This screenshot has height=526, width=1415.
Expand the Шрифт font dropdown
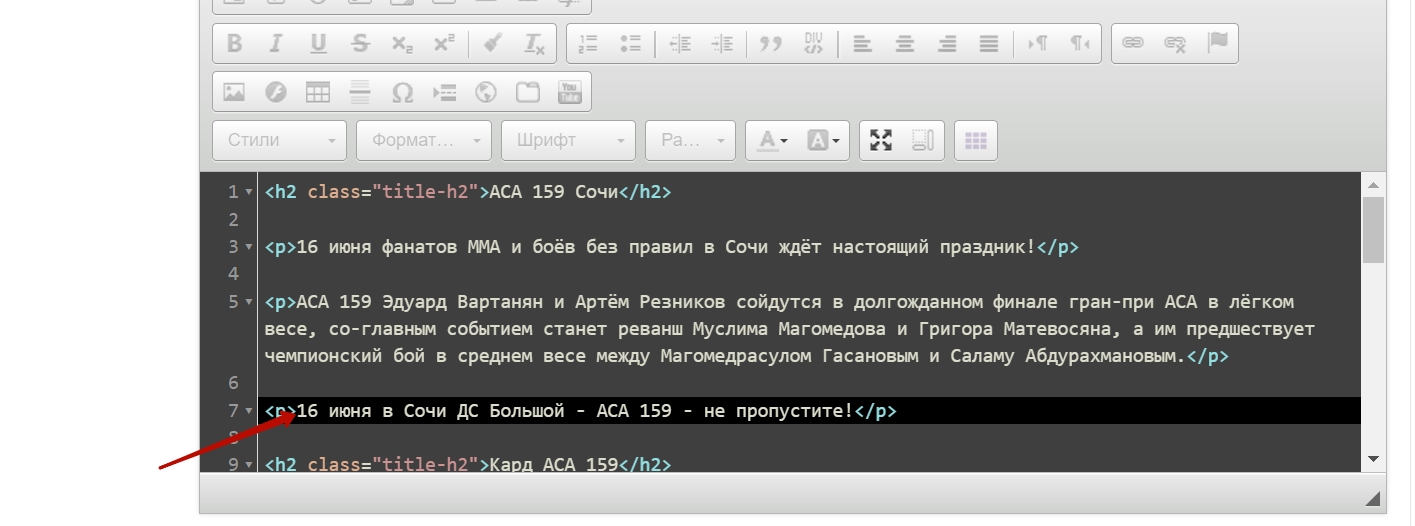click(x=568, y=141)
